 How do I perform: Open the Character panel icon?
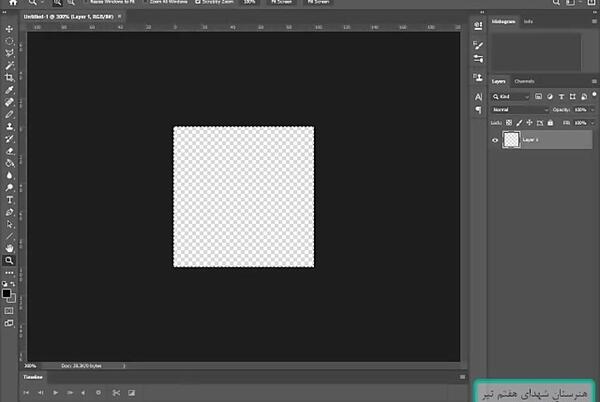pyautogui.click(x=478, y=97)
